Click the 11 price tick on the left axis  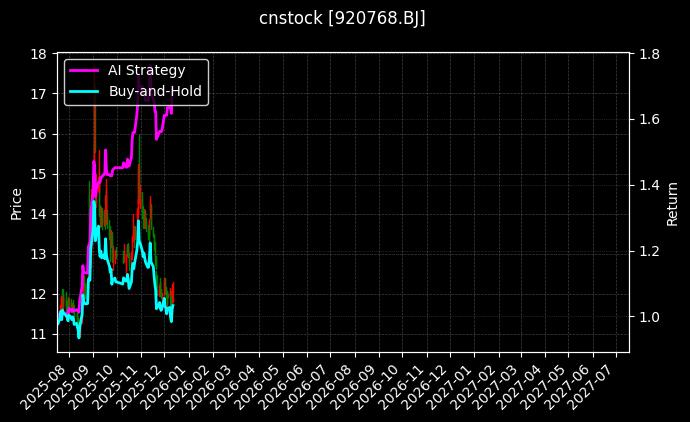pos(38,334)
